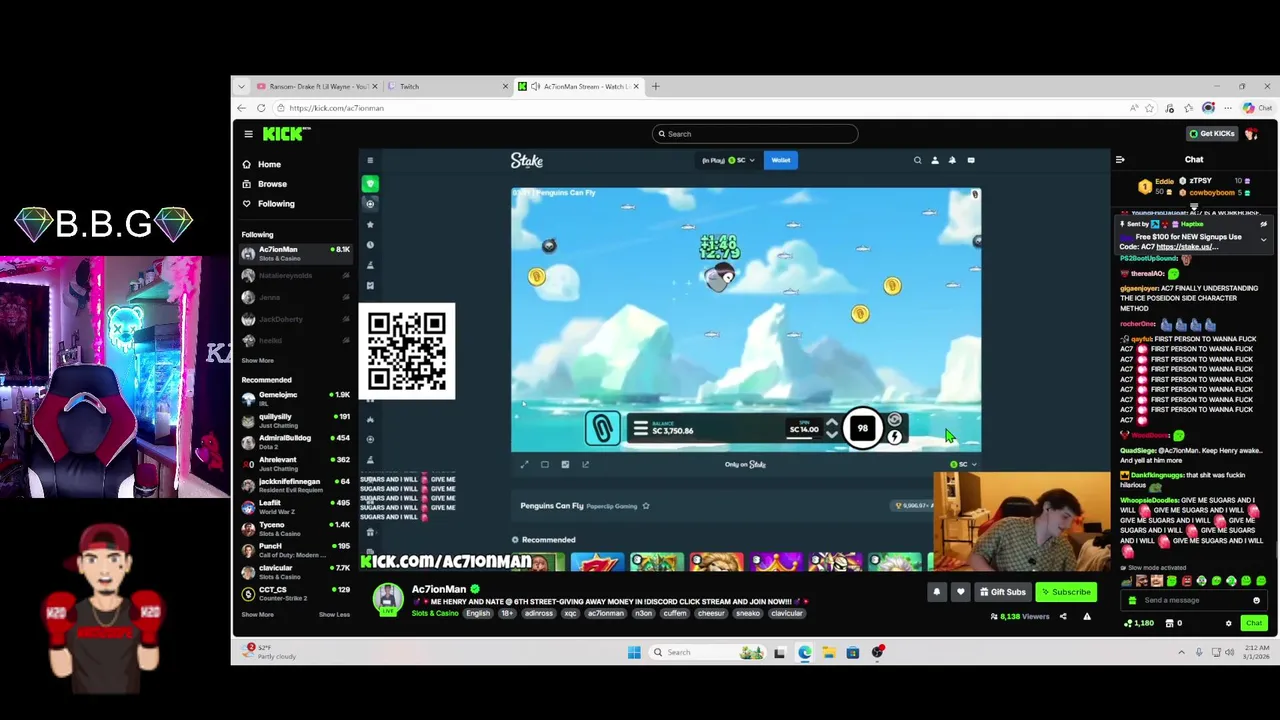Hide the pinned chat message
This screenshot has height=720, width=1280.
coord(1263,224)
